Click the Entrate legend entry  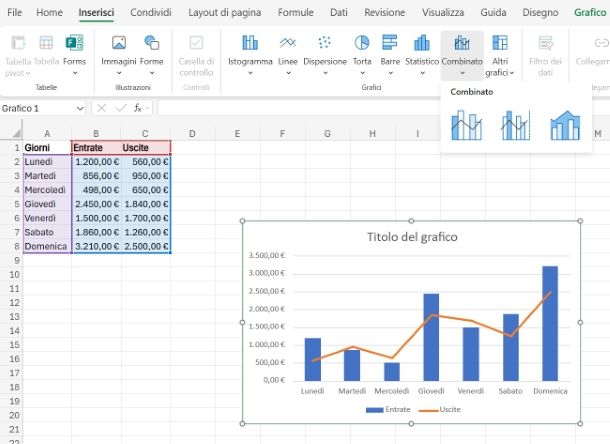[388, 409]
